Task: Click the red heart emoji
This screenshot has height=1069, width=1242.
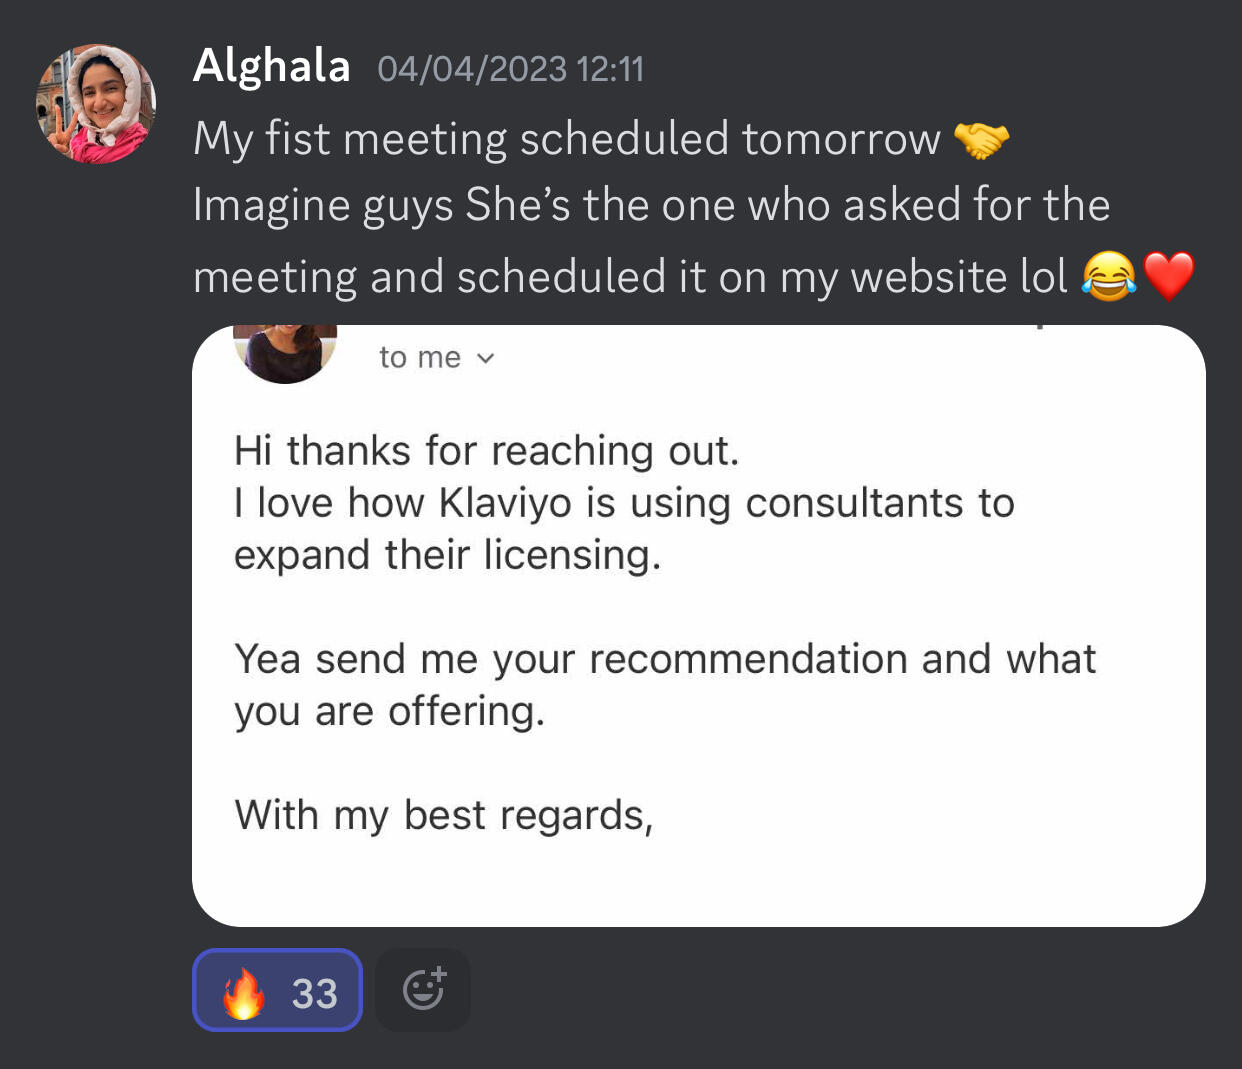Action: [x=1169, y=277]
